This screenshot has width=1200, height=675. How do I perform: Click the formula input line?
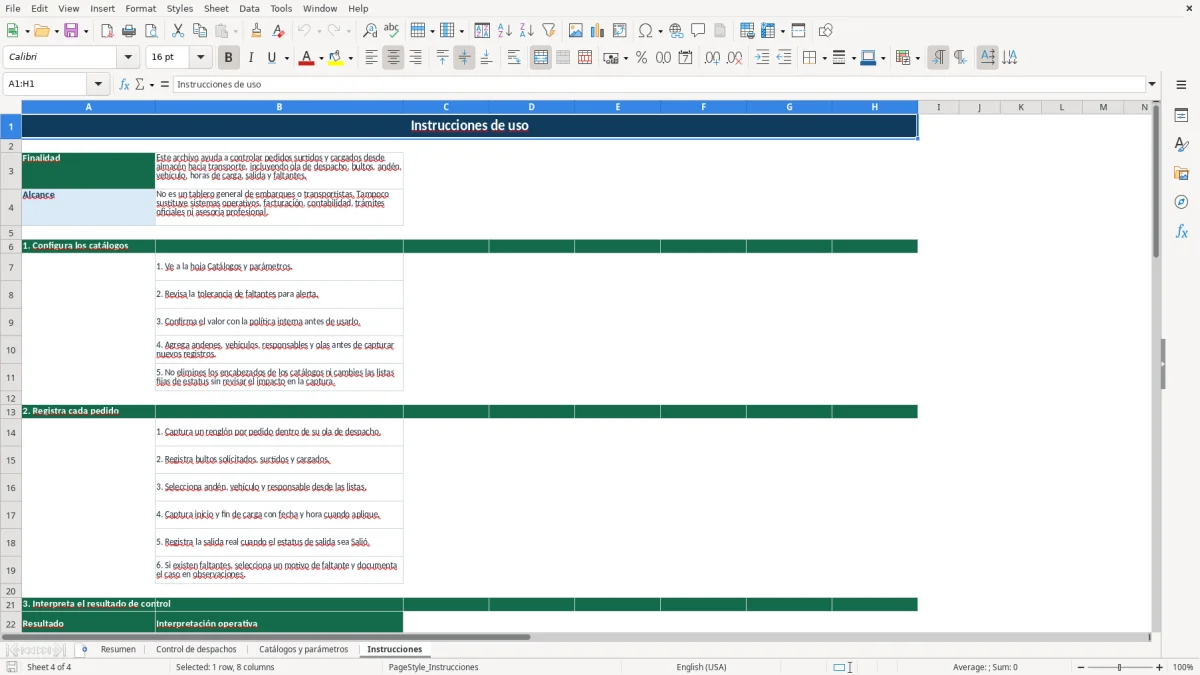(659, 84)
